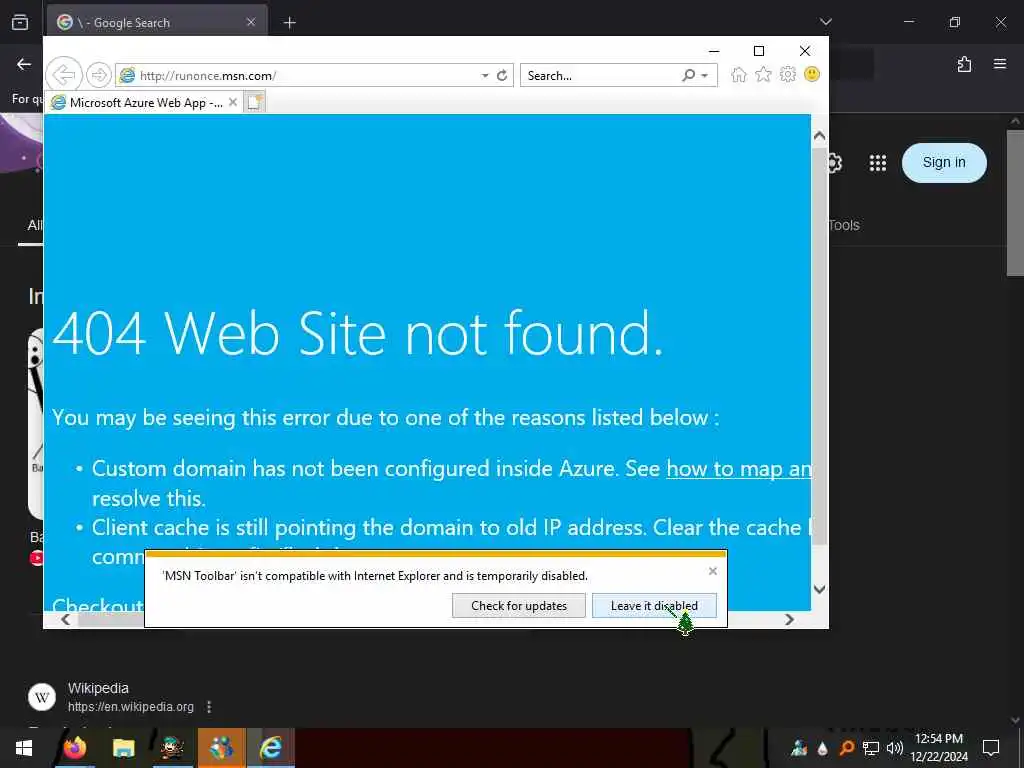
Task: Click Internet Explorer icon in taskbar
Action: point(270,748)
